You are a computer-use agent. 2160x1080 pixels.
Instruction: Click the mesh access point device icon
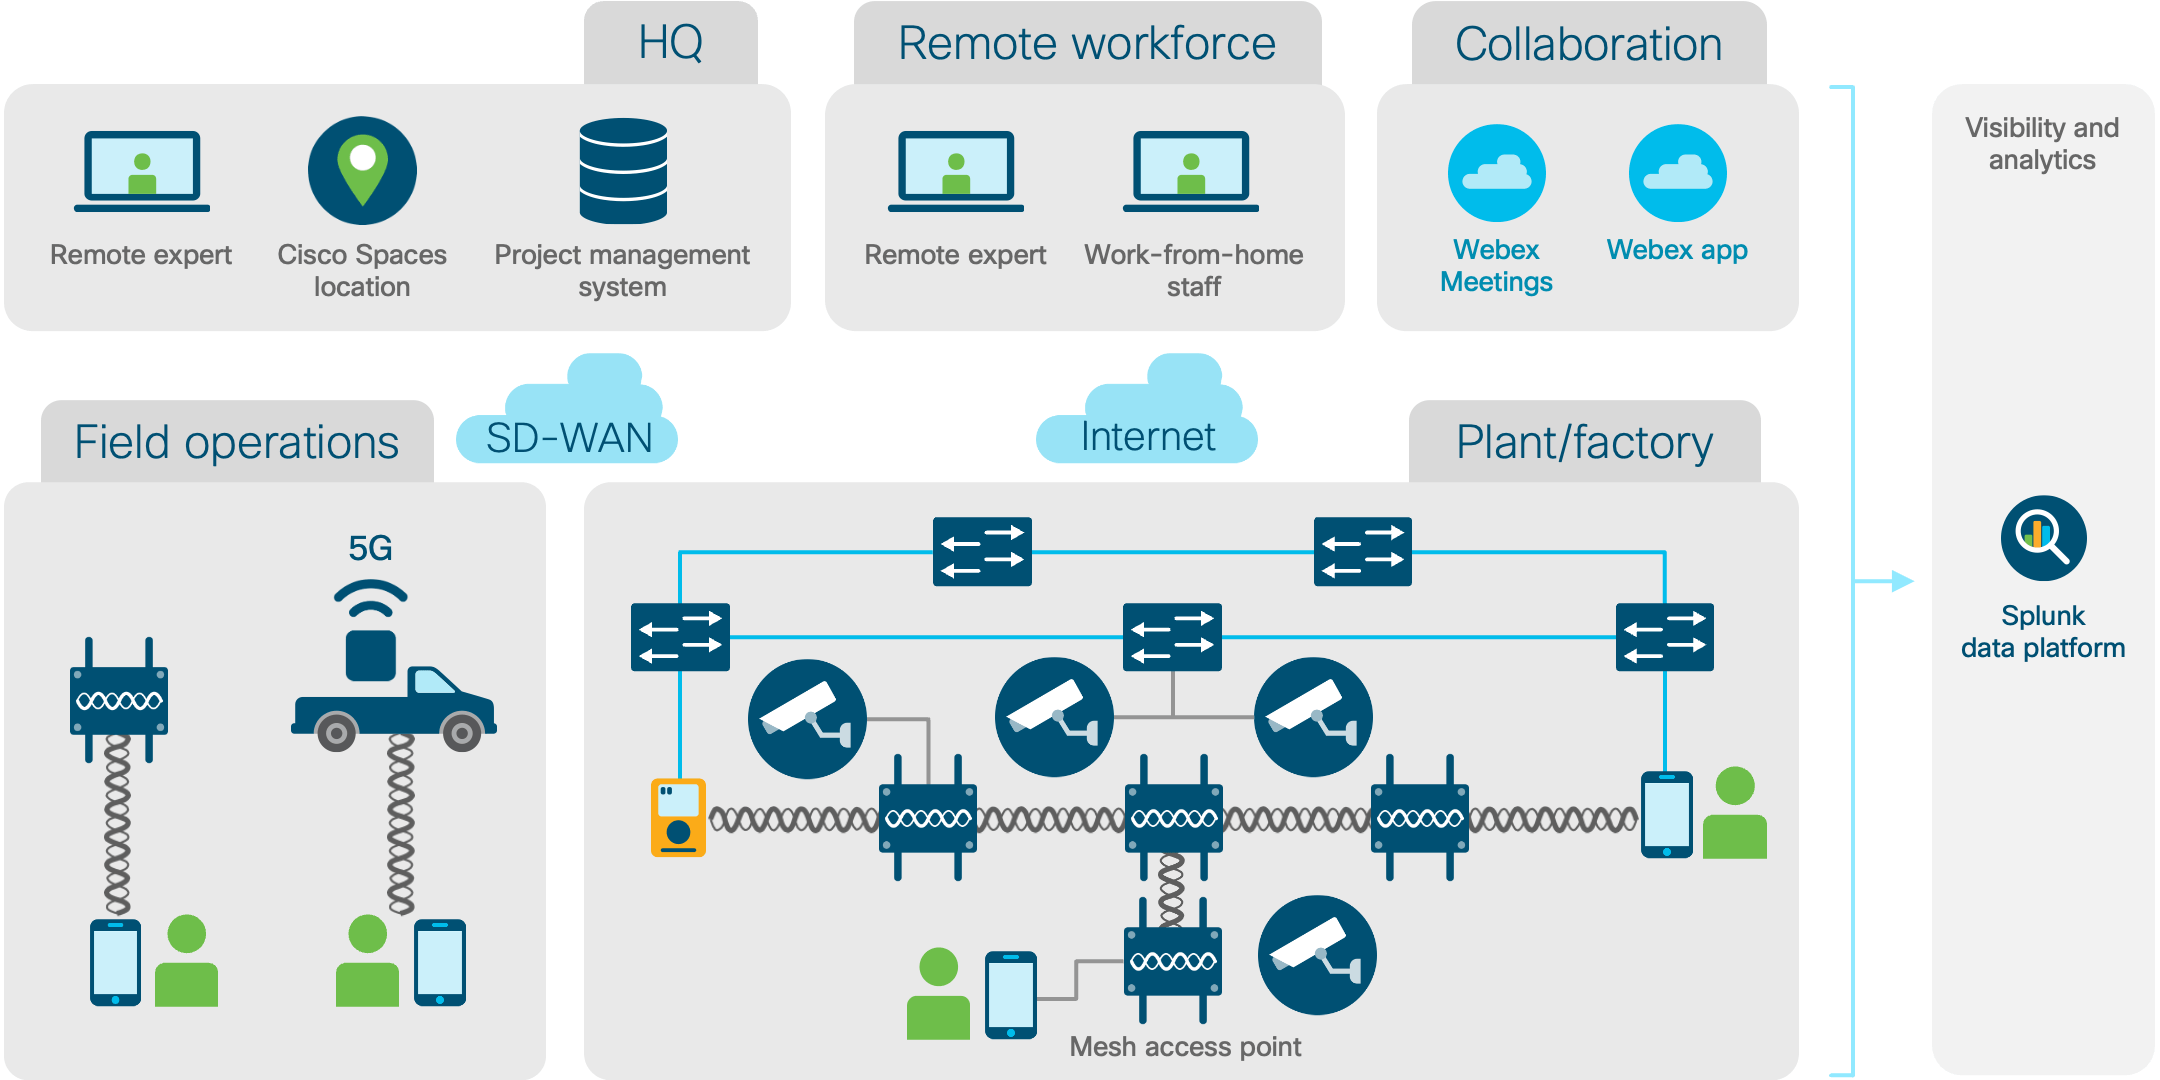point(1170,956)
